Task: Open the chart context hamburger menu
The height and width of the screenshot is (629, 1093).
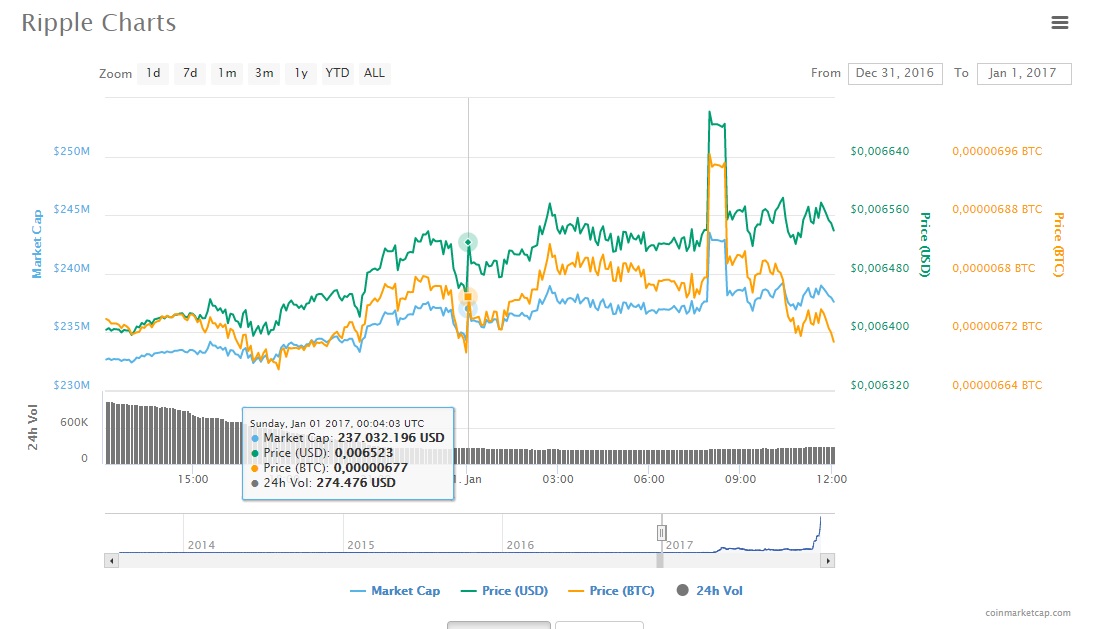Action: click(x=1060, y=23)
